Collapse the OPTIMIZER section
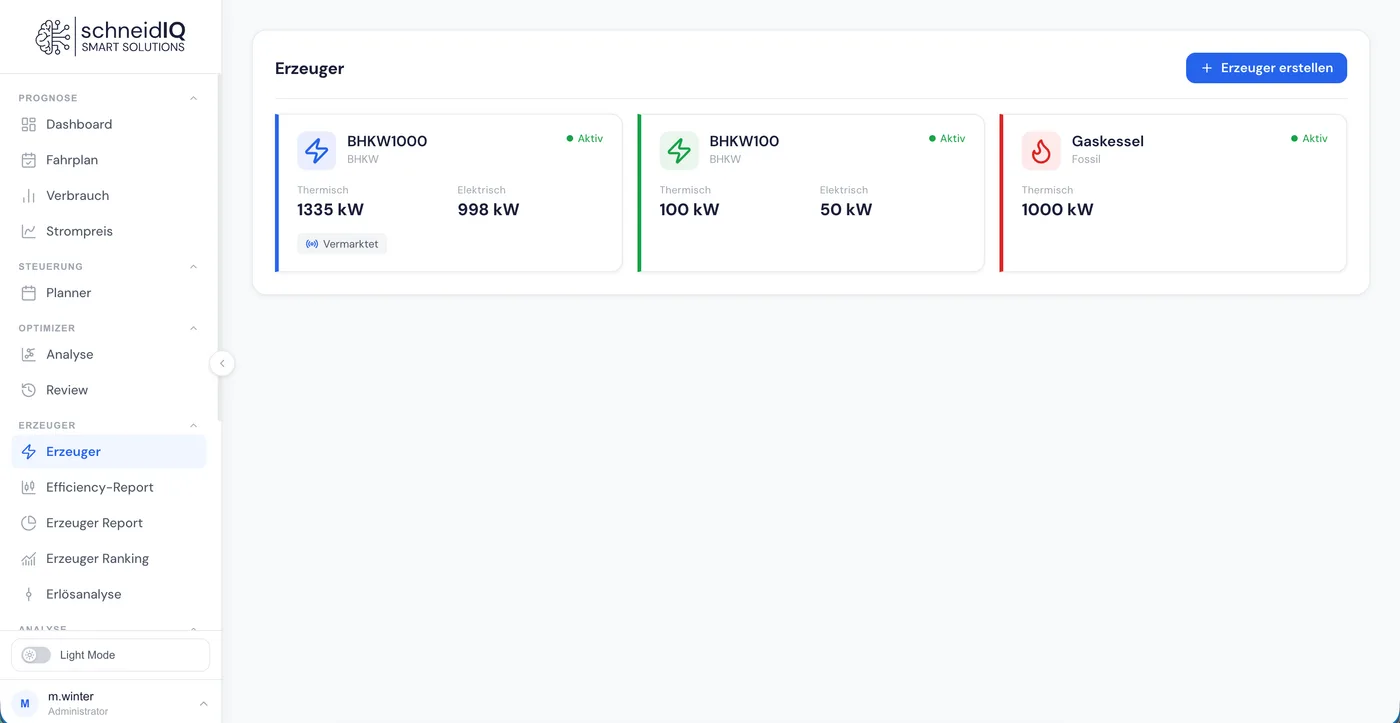Screen dimensions: 1400x723 coord(194,328)
